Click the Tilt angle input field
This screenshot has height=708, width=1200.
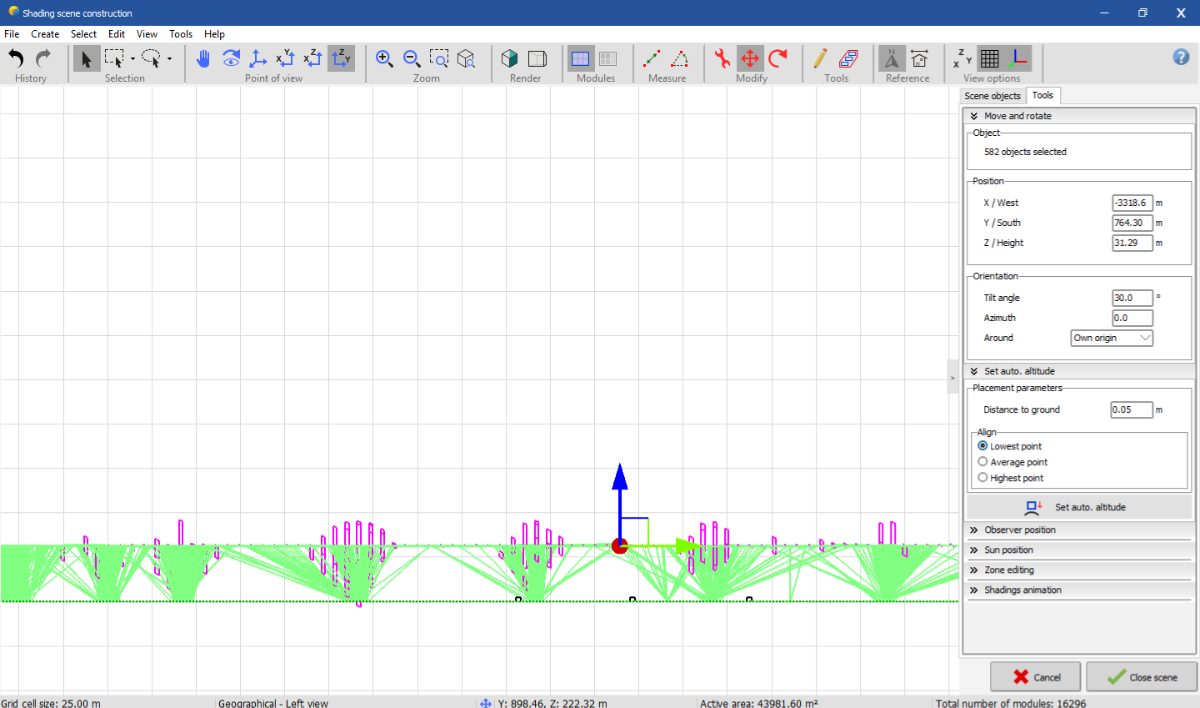pyautogui.click(x=1132, y=298)
